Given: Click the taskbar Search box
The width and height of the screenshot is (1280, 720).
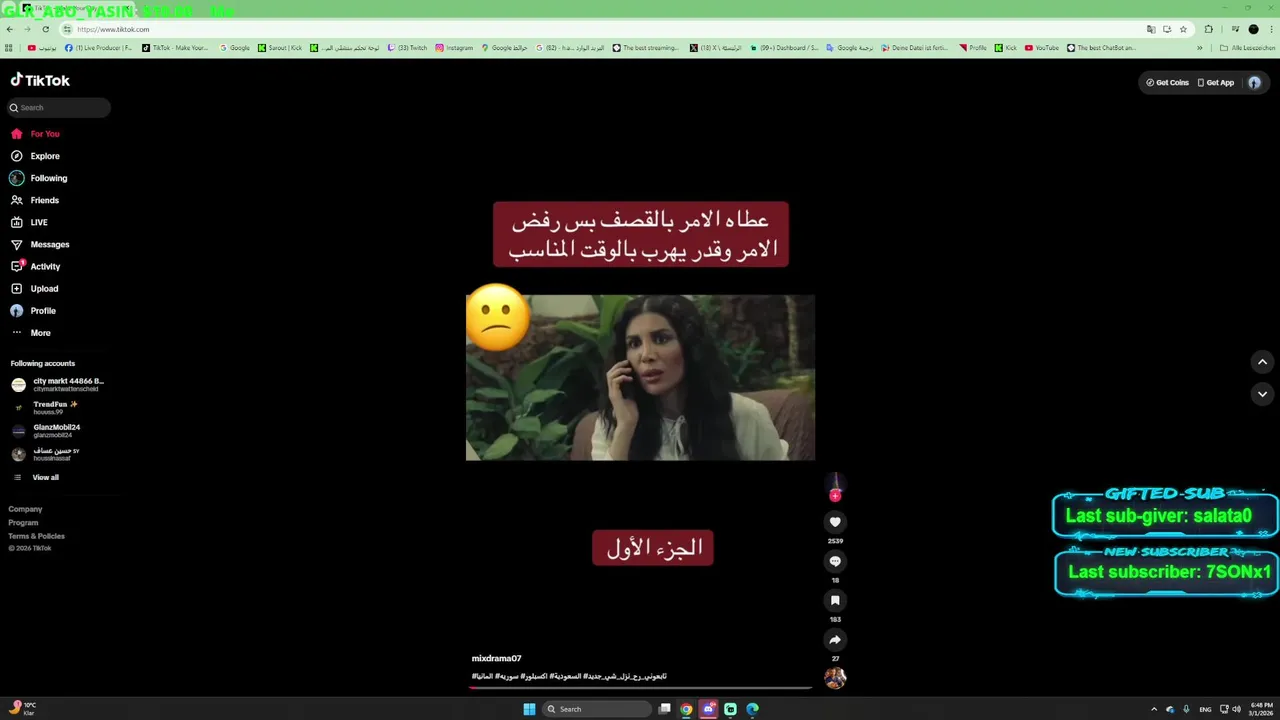Looking at the screenshot, I should pyautogui.click(x=598, y=709).
